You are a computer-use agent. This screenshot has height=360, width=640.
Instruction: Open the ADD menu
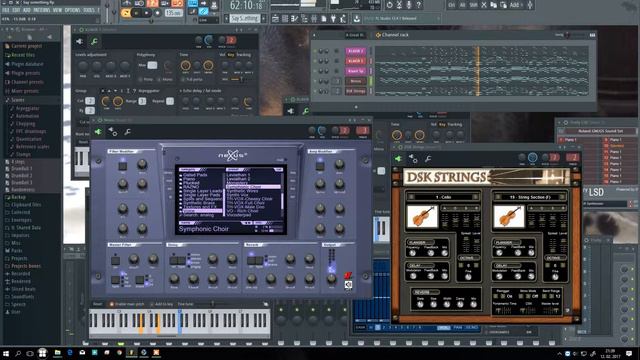27,10
